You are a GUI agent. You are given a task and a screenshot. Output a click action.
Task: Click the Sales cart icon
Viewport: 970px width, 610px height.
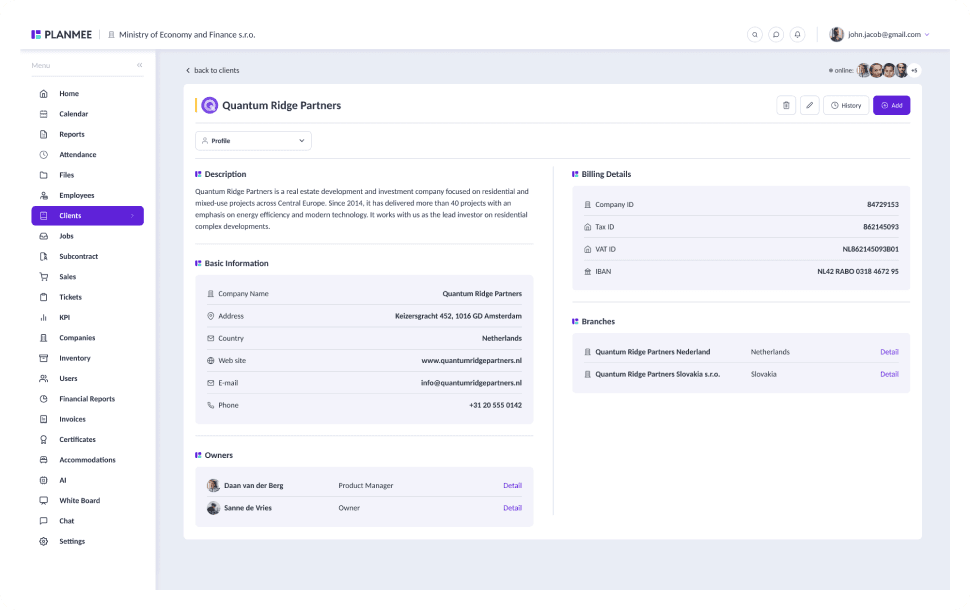[43, 277]
